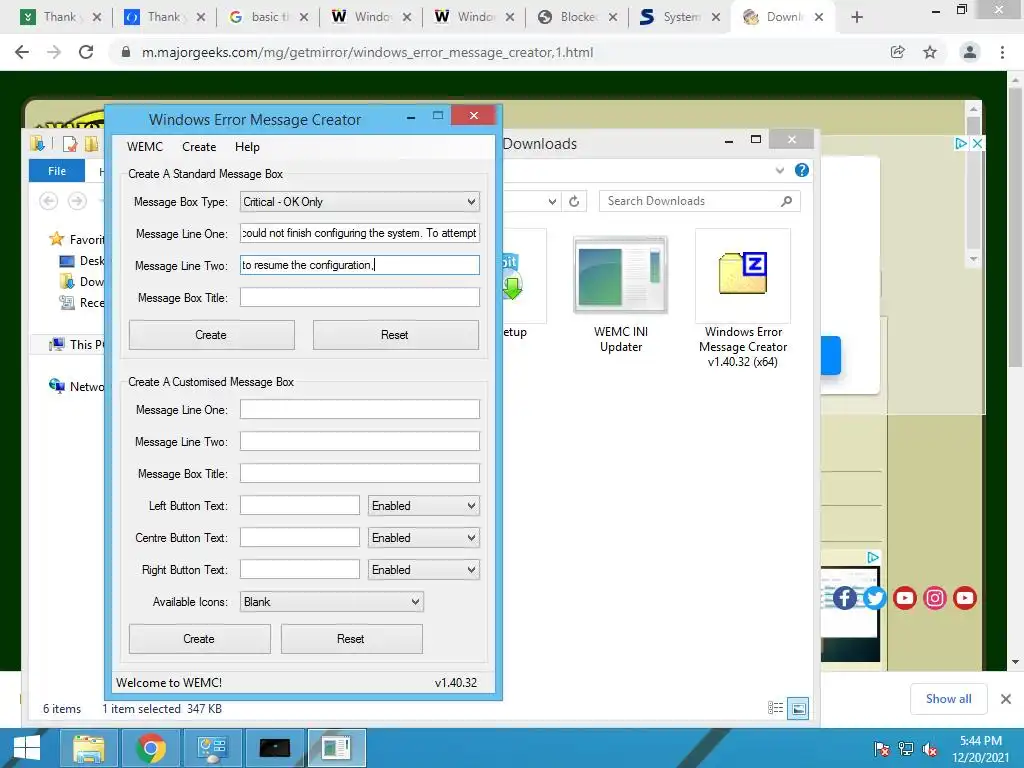Select Downloads in the navigation pane
This screenshot has height=768, width=1024.
coord(82,281)
